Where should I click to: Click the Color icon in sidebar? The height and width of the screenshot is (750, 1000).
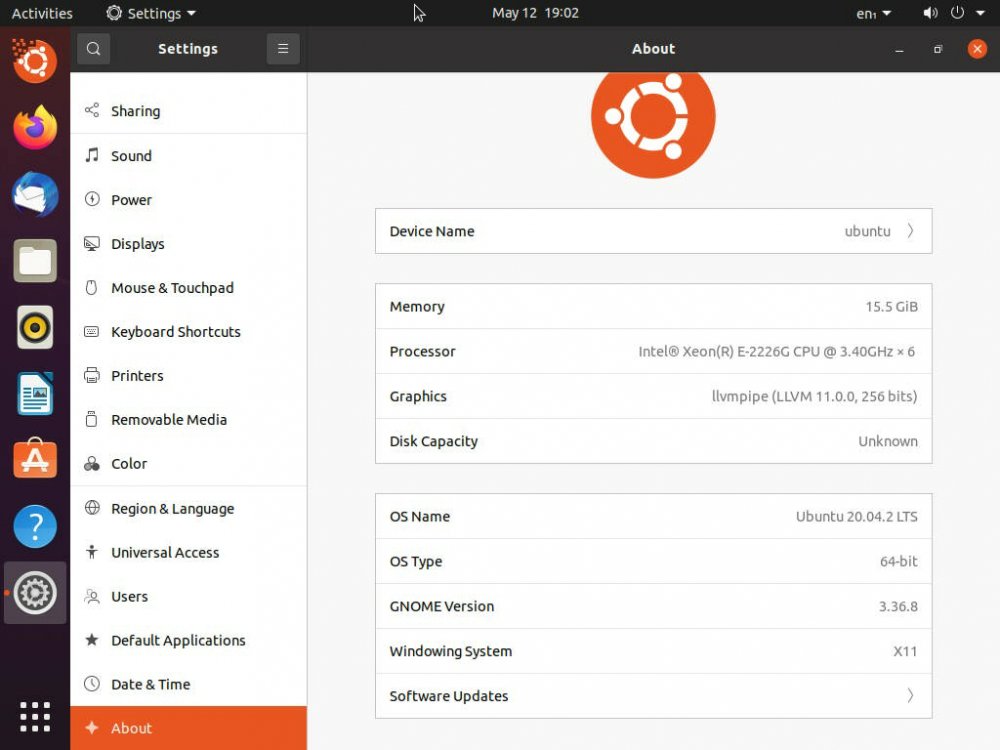[x=92, y=463]
